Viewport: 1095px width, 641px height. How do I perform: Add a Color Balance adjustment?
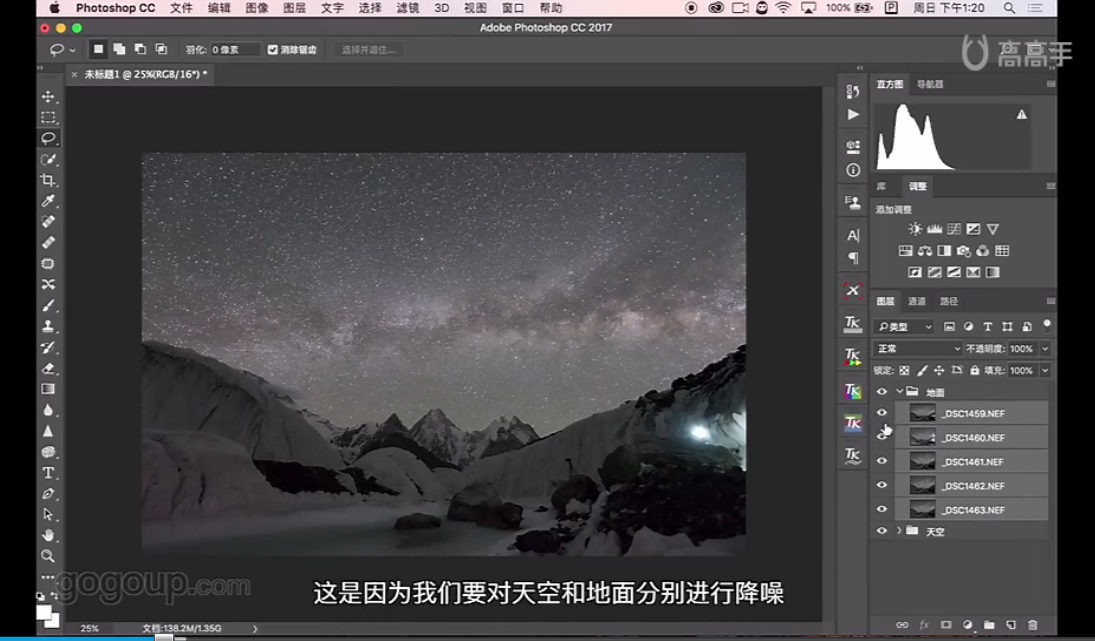(x=925, y=251)
